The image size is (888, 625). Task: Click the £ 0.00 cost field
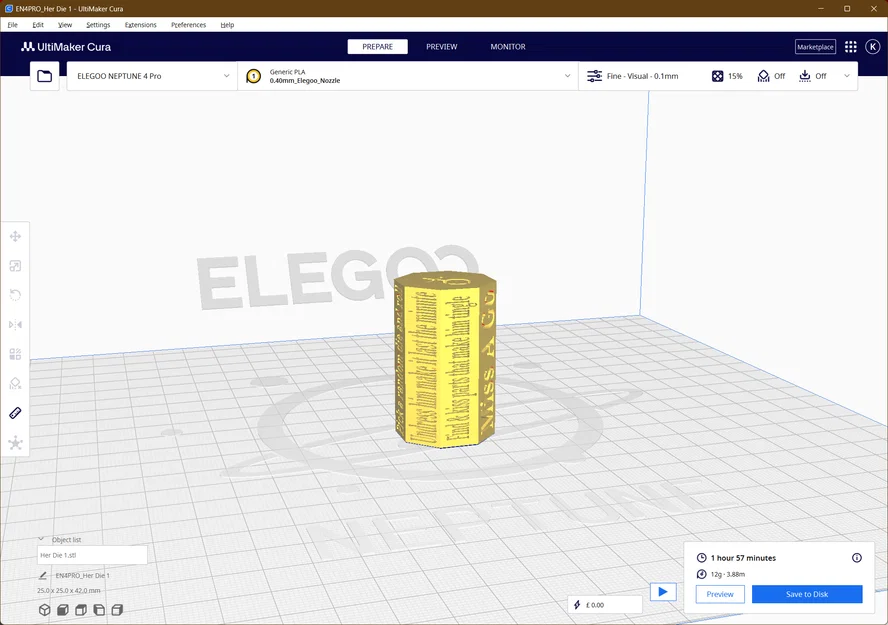pyautogui.click(x=605, y=605)
